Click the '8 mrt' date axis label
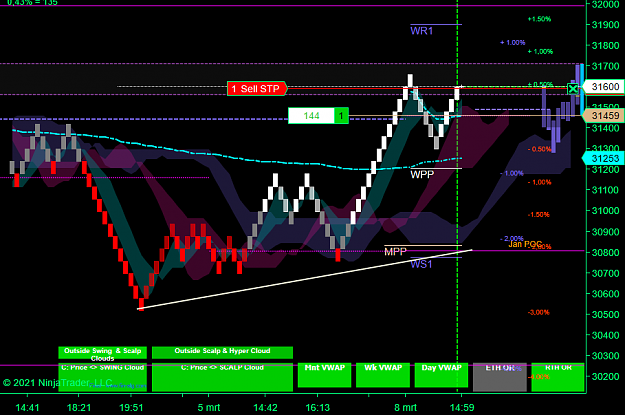 [405, 408]
